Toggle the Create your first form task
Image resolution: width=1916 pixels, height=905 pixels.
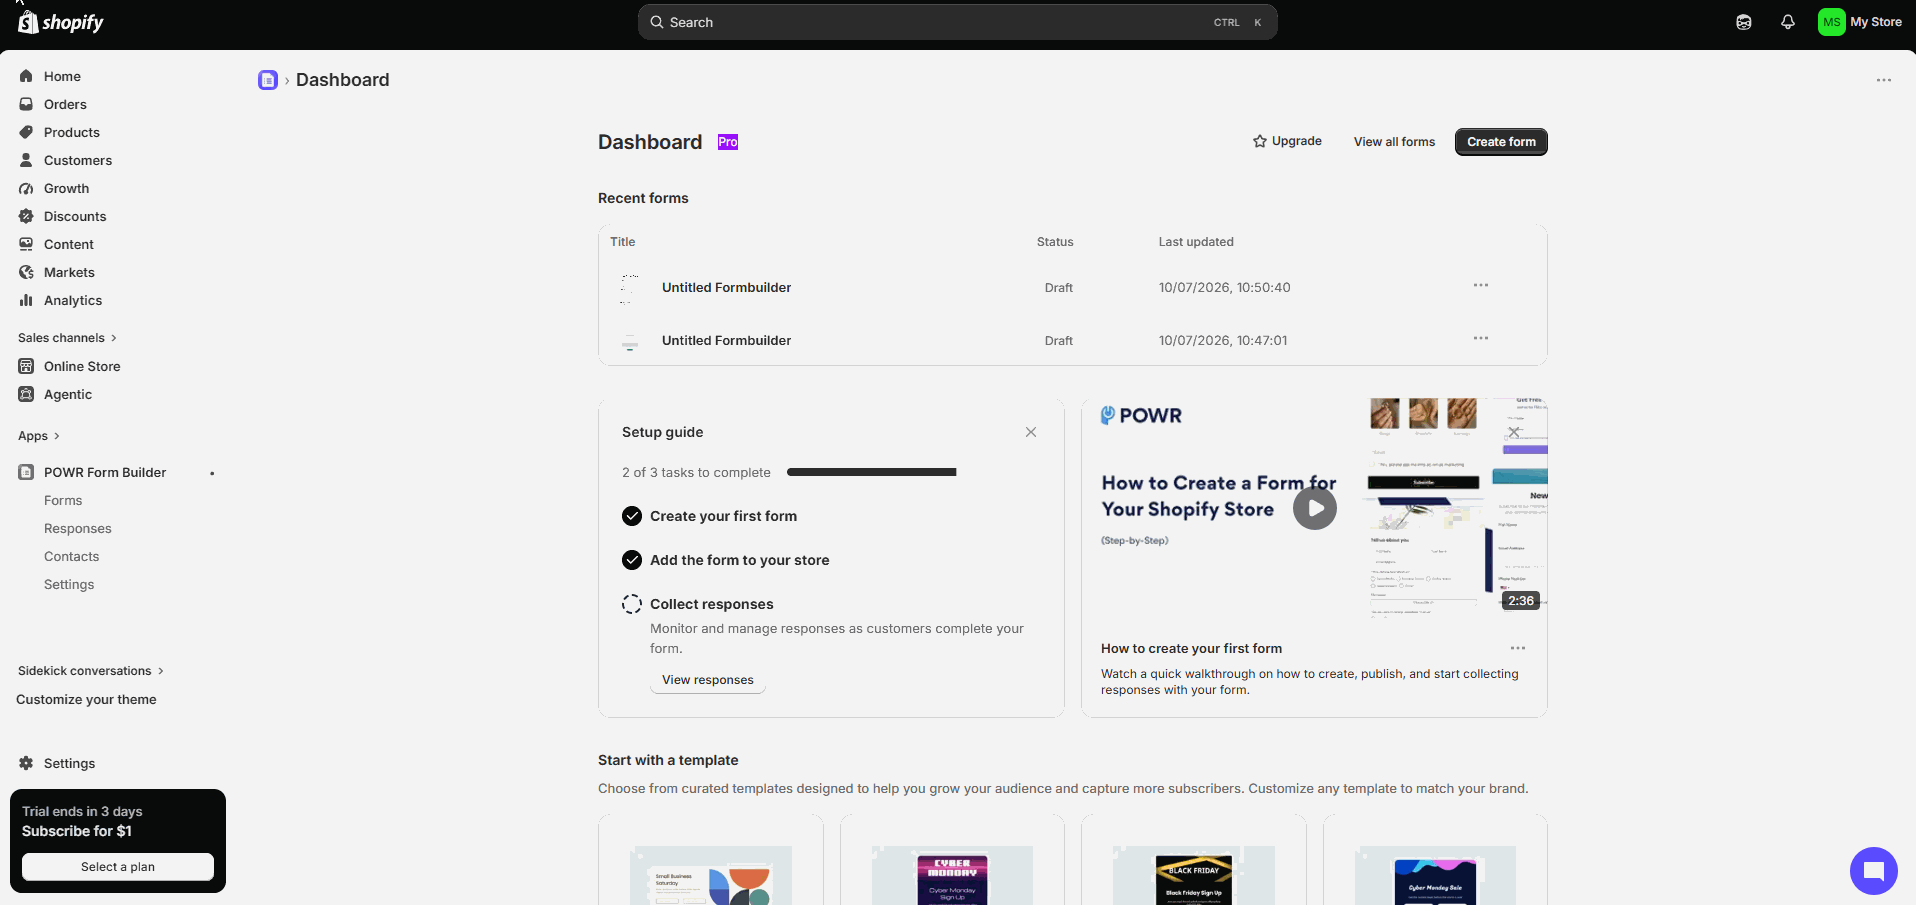tap(632, 516)
